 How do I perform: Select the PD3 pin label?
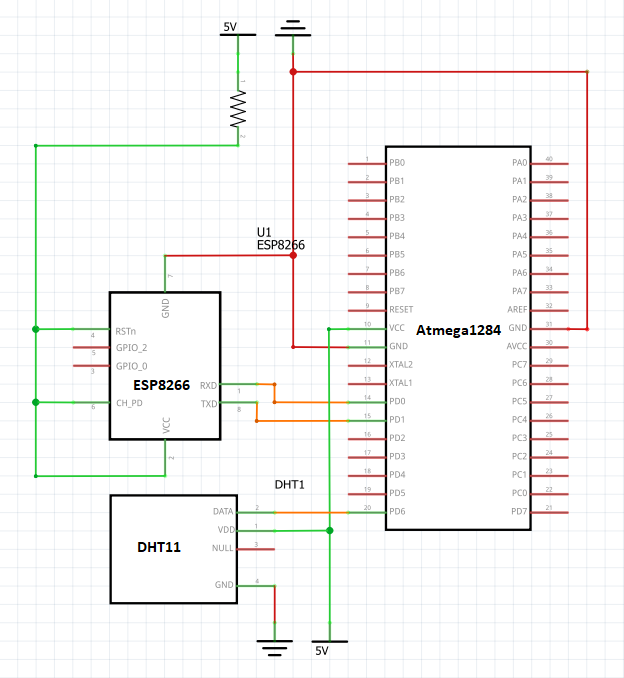click(x=397, y=456)
